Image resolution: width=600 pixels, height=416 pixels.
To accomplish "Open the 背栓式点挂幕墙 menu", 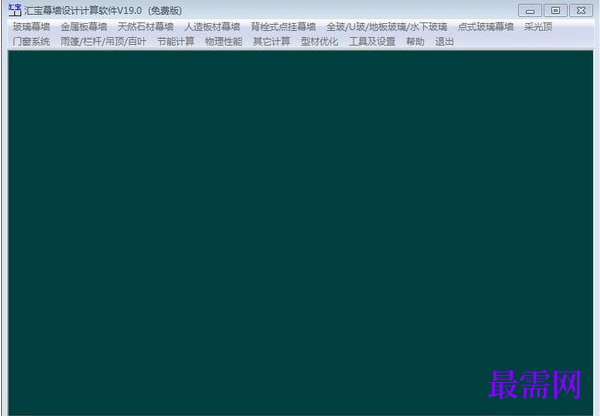I will click(283, 27).
